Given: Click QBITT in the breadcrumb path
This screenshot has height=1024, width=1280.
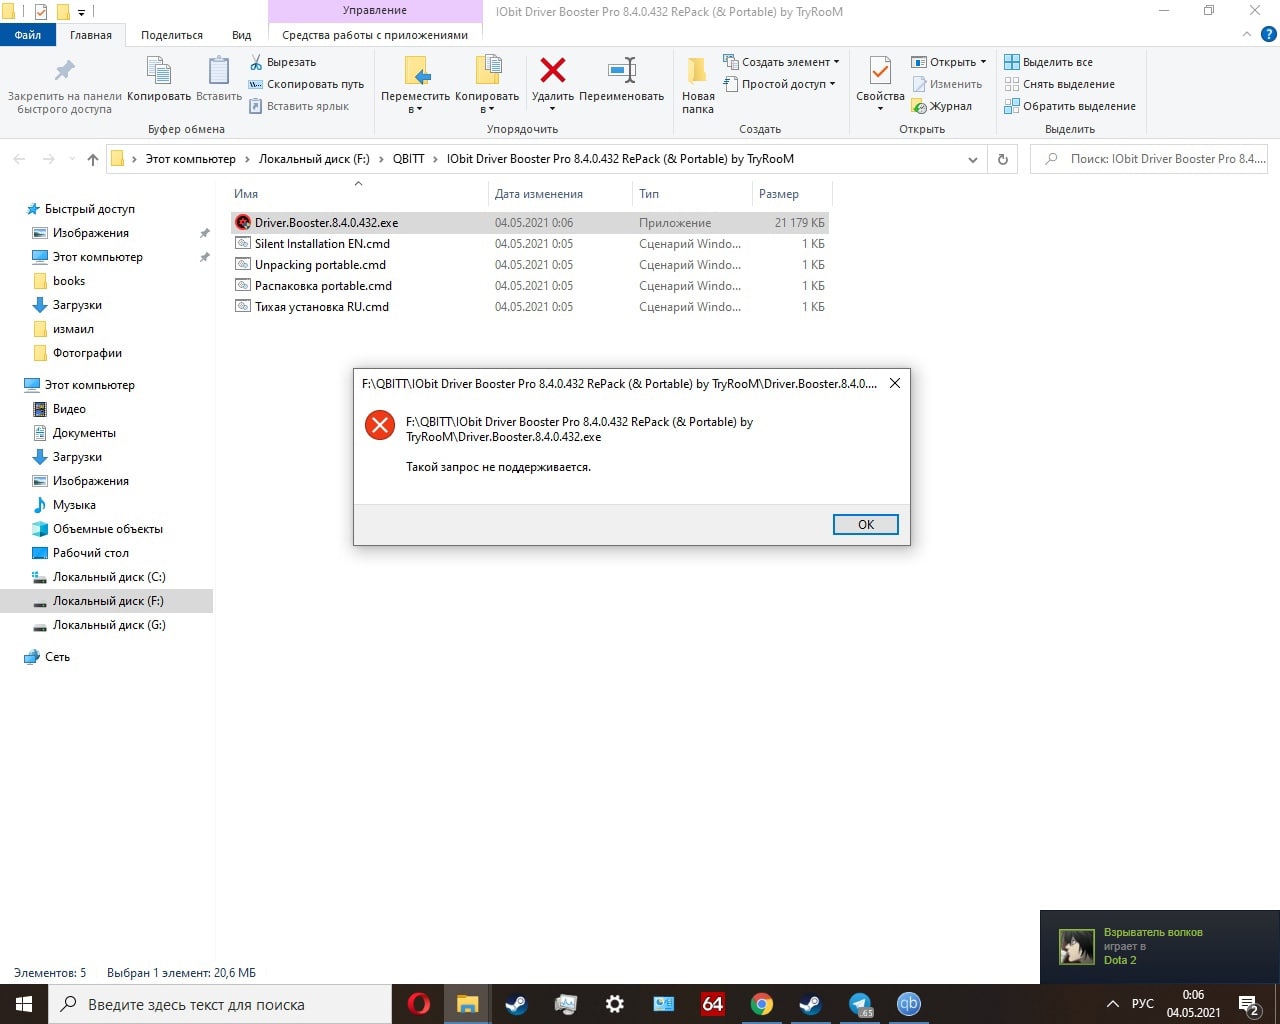Looking at the screenshot, I should click(408, 158).
